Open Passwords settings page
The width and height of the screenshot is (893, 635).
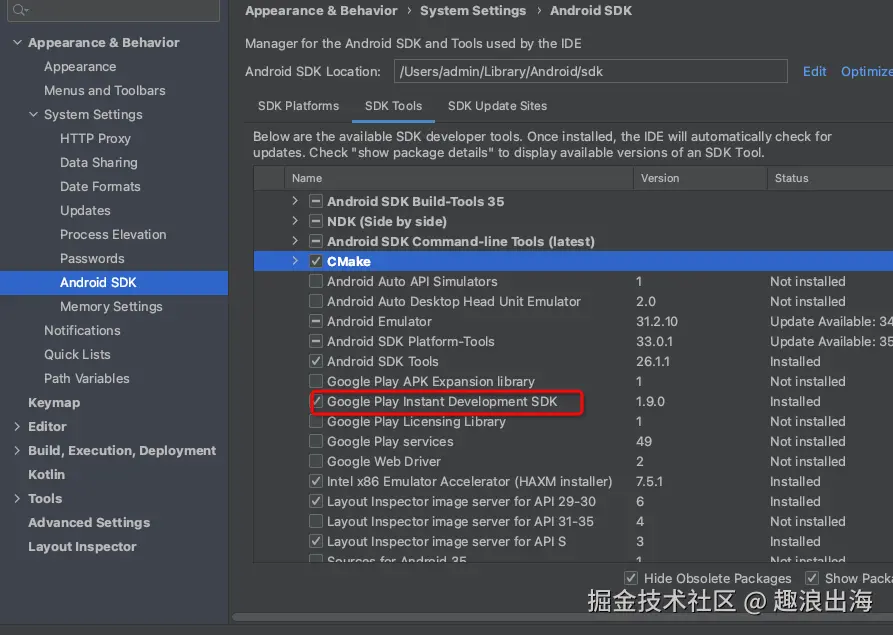pos(92,258)
